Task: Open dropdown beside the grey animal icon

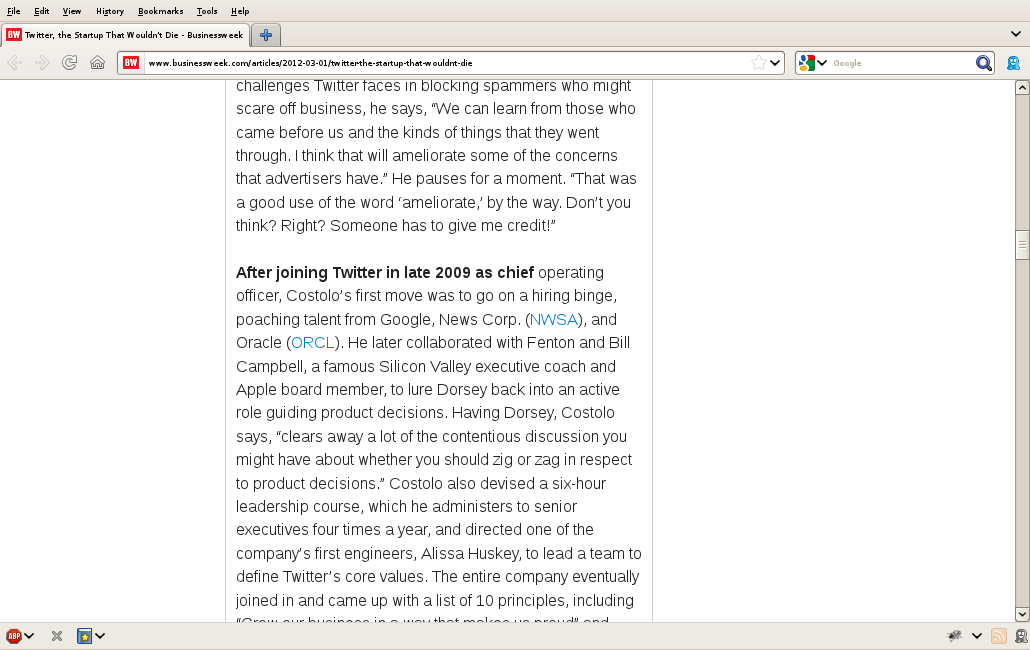Action: (977, 636)
